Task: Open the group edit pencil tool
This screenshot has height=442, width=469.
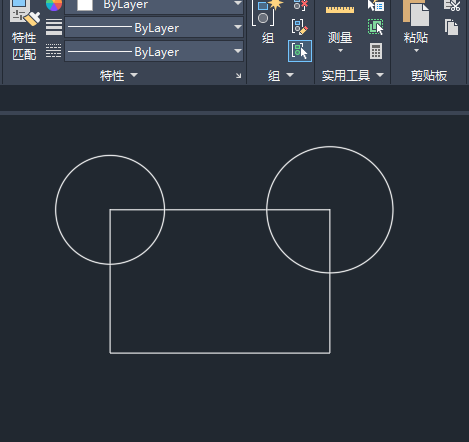Action: tap(300, 27)
